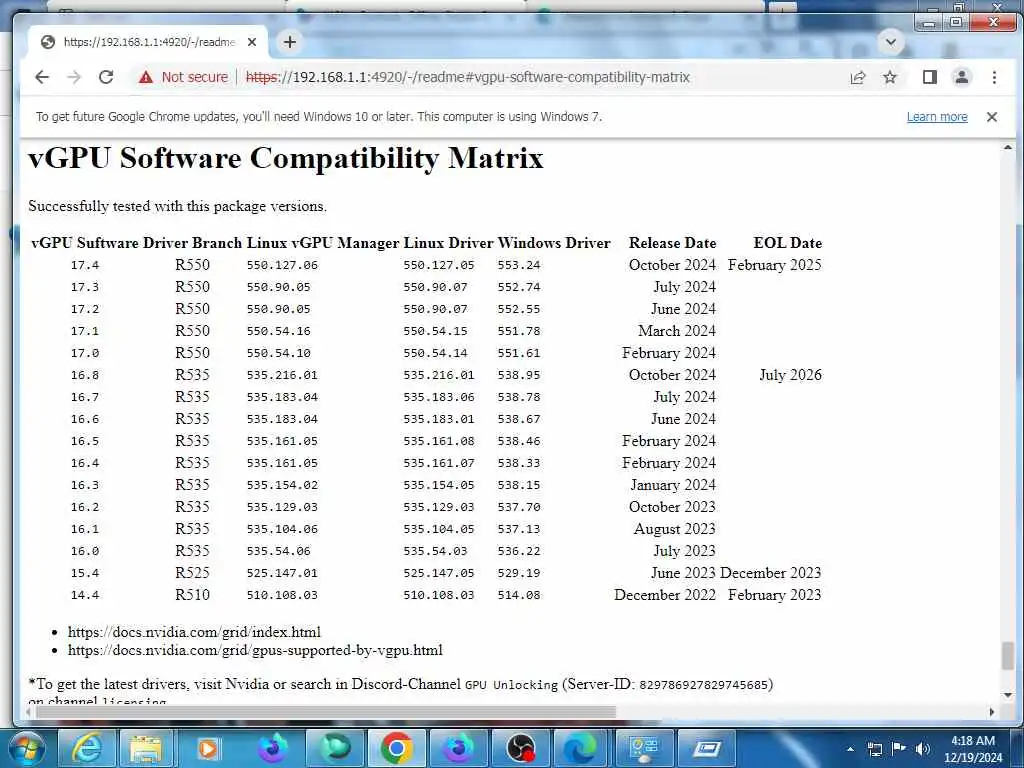Select version 17.4 in the table

[x=85, y=265]
